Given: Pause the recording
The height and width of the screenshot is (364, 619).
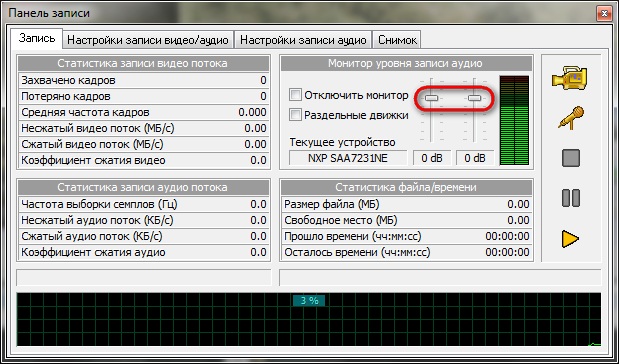Looking at the screenshot, I should (571, 198).
